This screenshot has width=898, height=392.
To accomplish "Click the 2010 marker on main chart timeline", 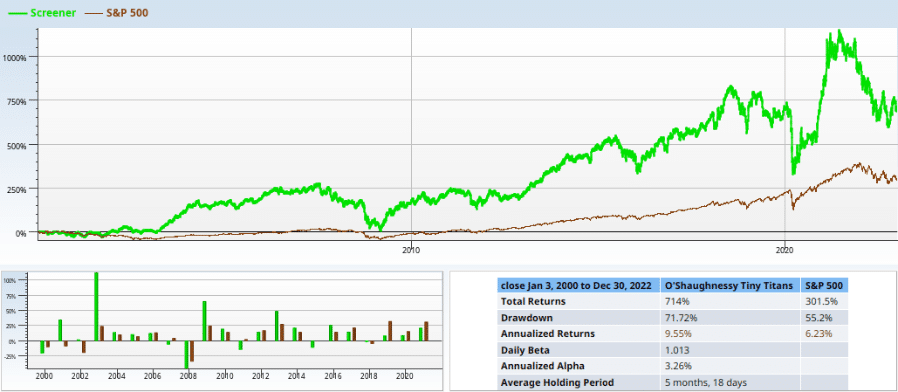I will (411, 250).
